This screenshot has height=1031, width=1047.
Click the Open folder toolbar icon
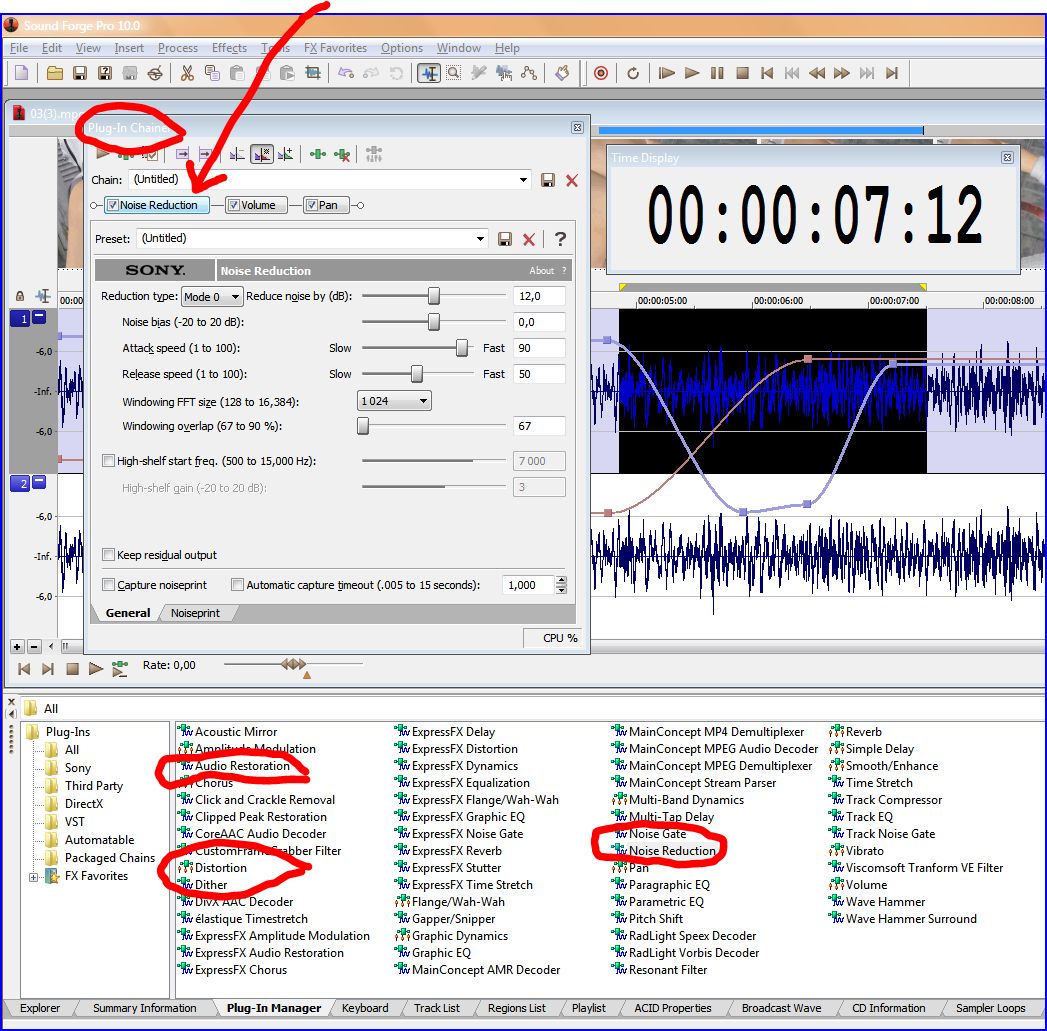click(x=55, y=73)
